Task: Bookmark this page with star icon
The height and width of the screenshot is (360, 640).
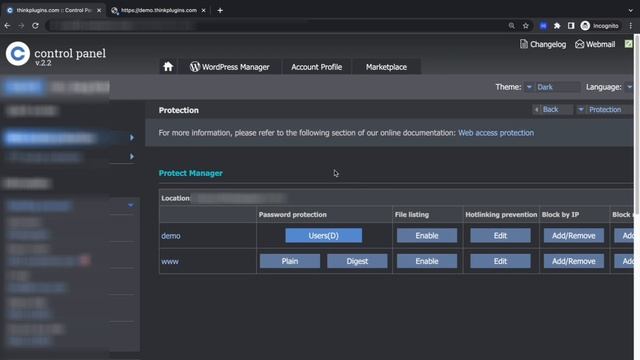Action: click(526, 26)
